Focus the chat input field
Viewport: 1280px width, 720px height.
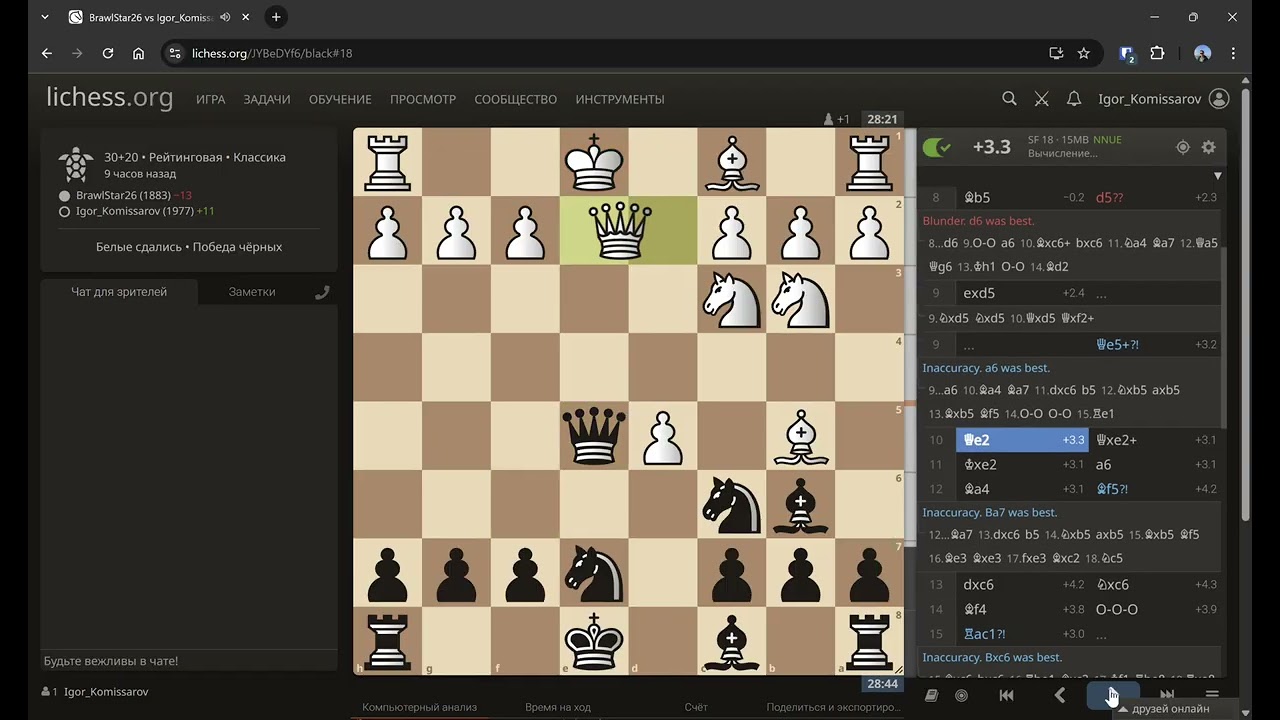[x=189, y=661]
